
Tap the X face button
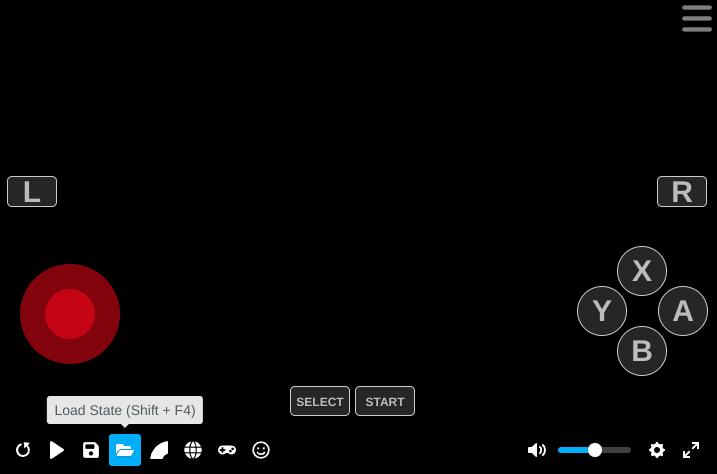(642, 271)
